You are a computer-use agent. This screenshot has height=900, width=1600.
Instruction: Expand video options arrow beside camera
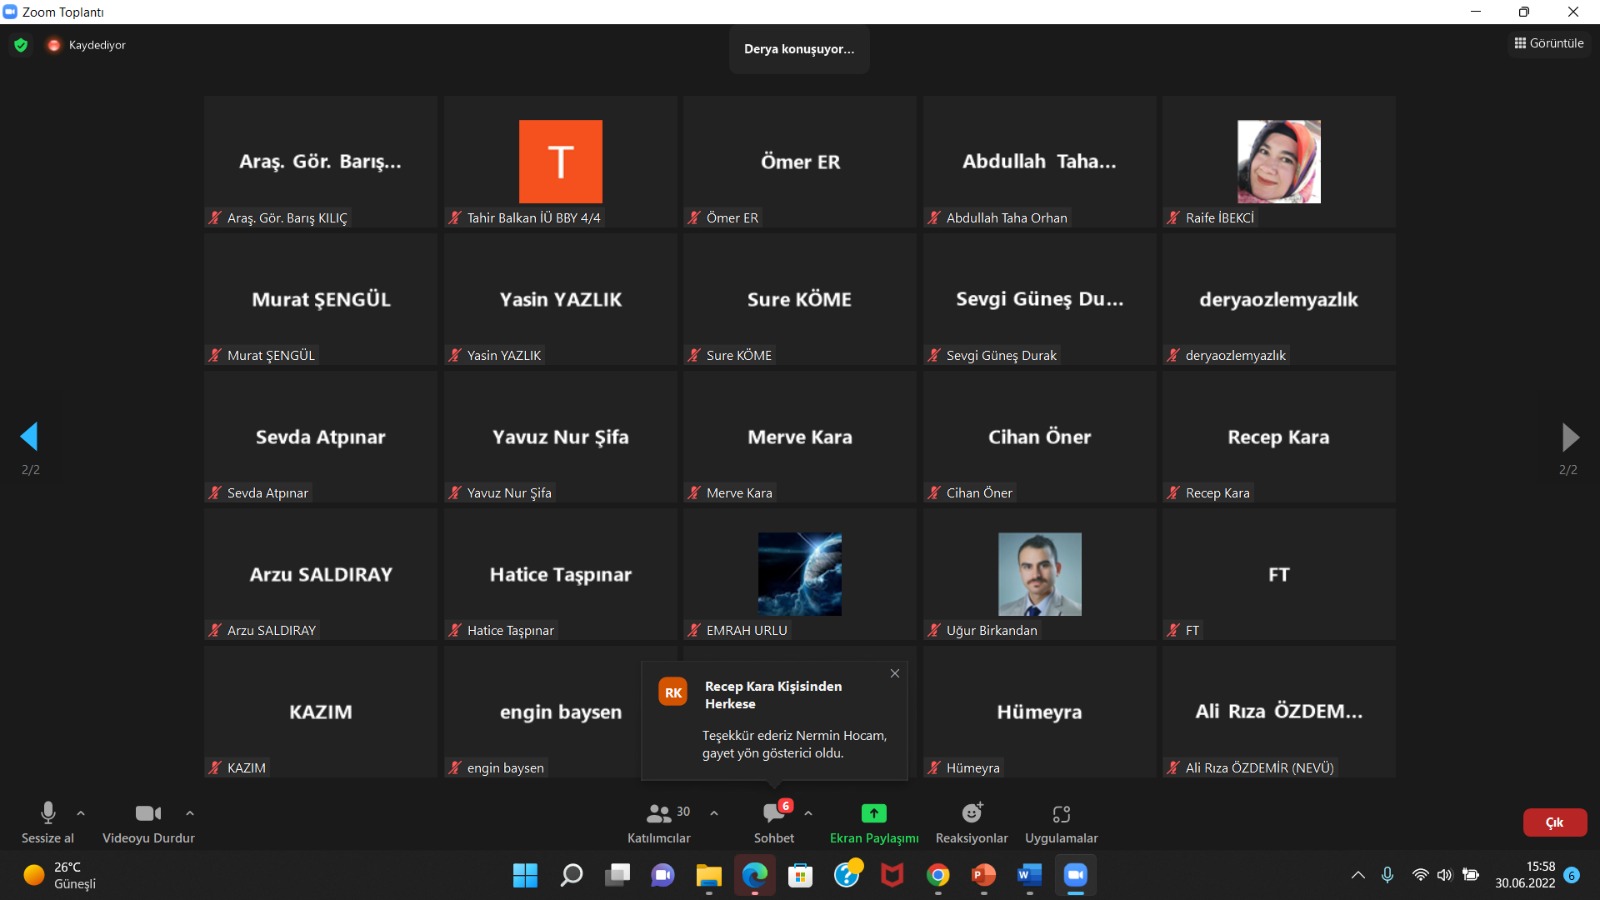pyautogui.click(x=190, y=813)
